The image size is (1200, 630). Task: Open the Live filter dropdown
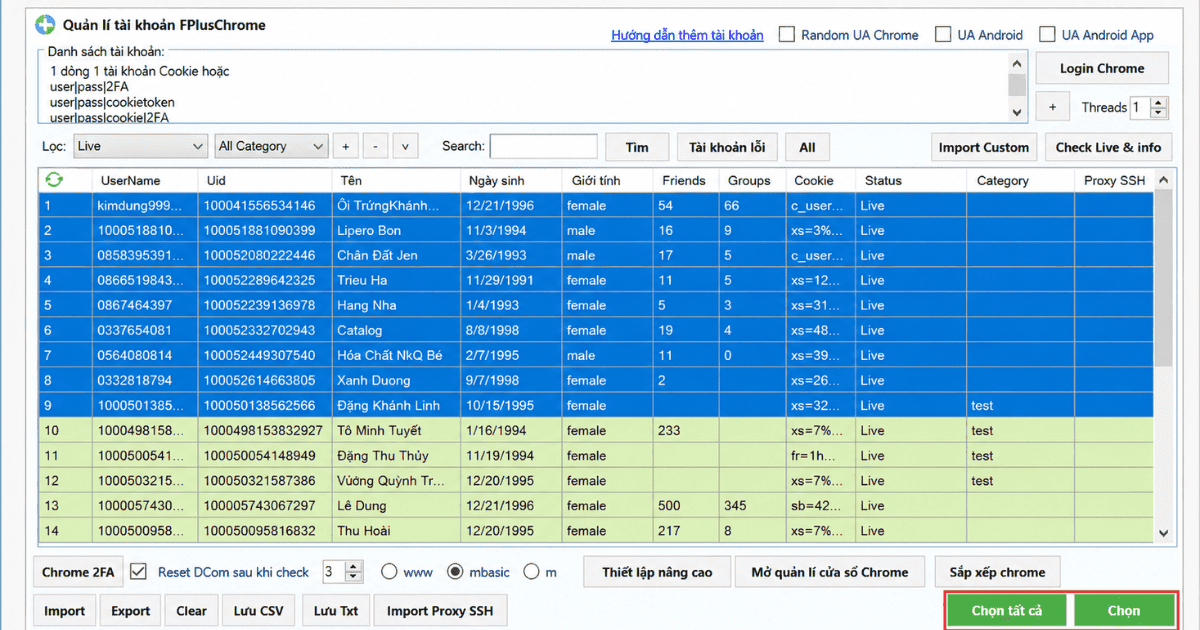tap(141, 146)
